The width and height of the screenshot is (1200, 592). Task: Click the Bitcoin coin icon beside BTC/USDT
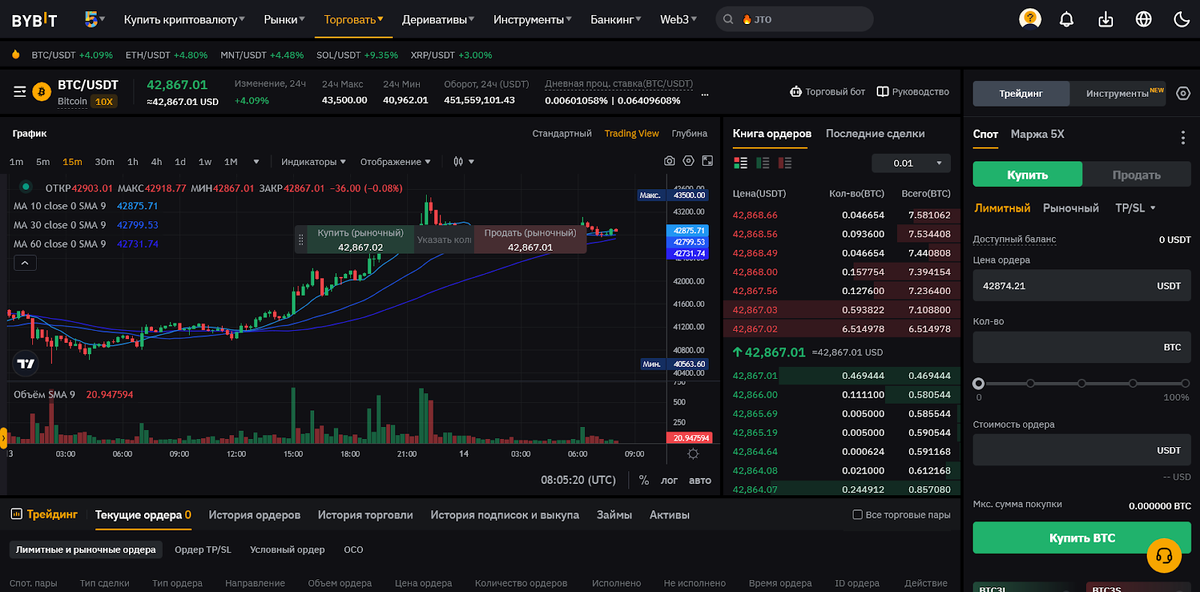click(x=42, y=91)
